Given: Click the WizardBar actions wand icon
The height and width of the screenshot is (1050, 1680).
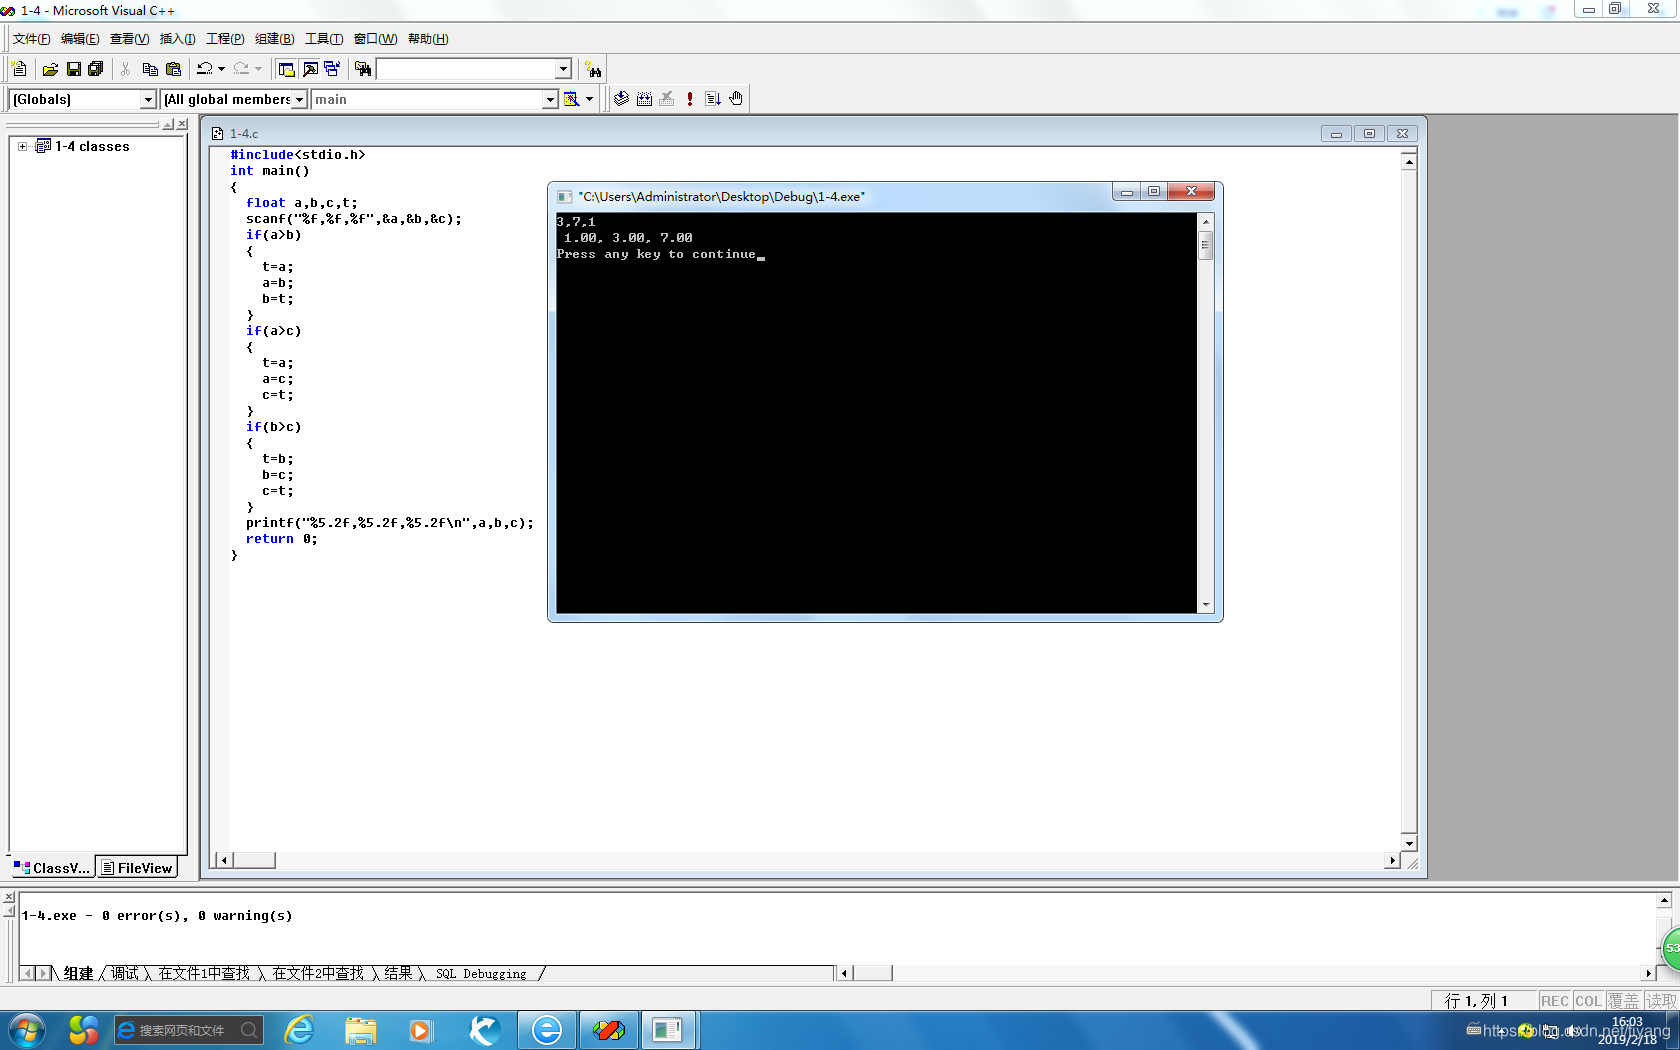Looking at the screenshot, I should tap(571, 99).
